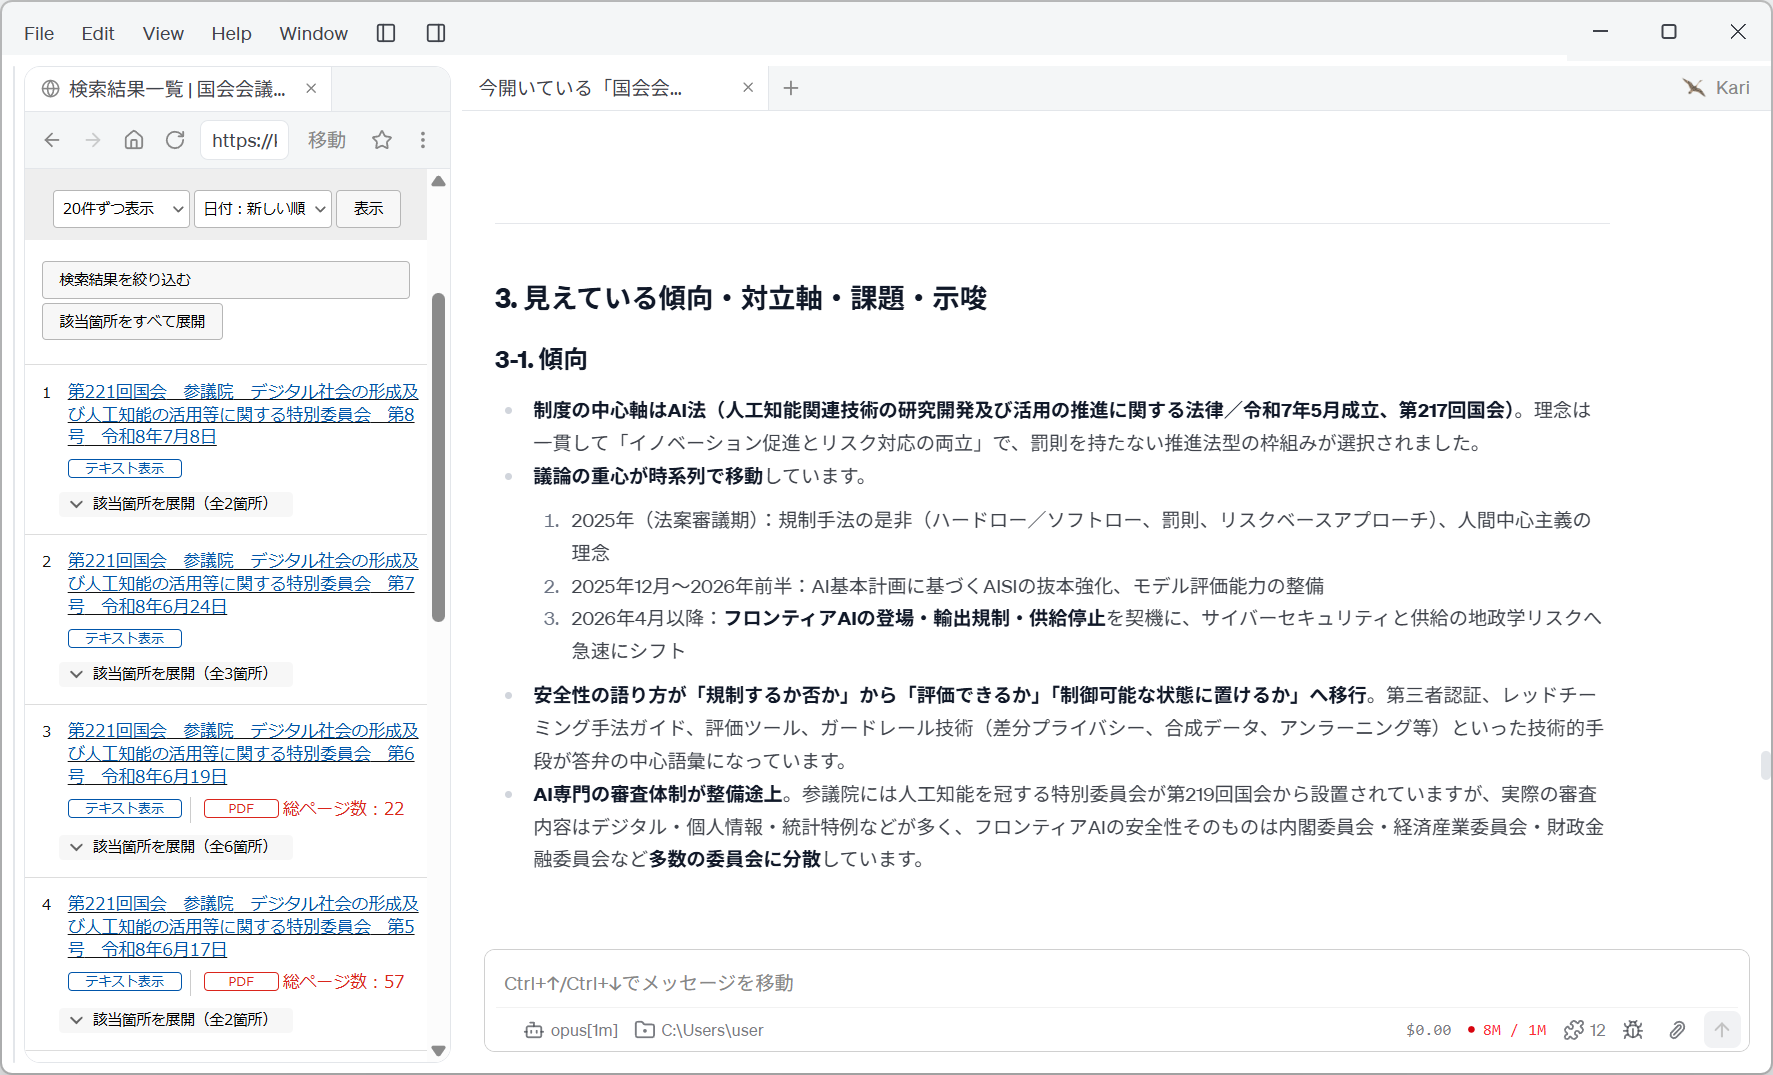Click the 表示 button
Image resolution: width=1773 pixels, height=1075 pixels.
[368, 209]
